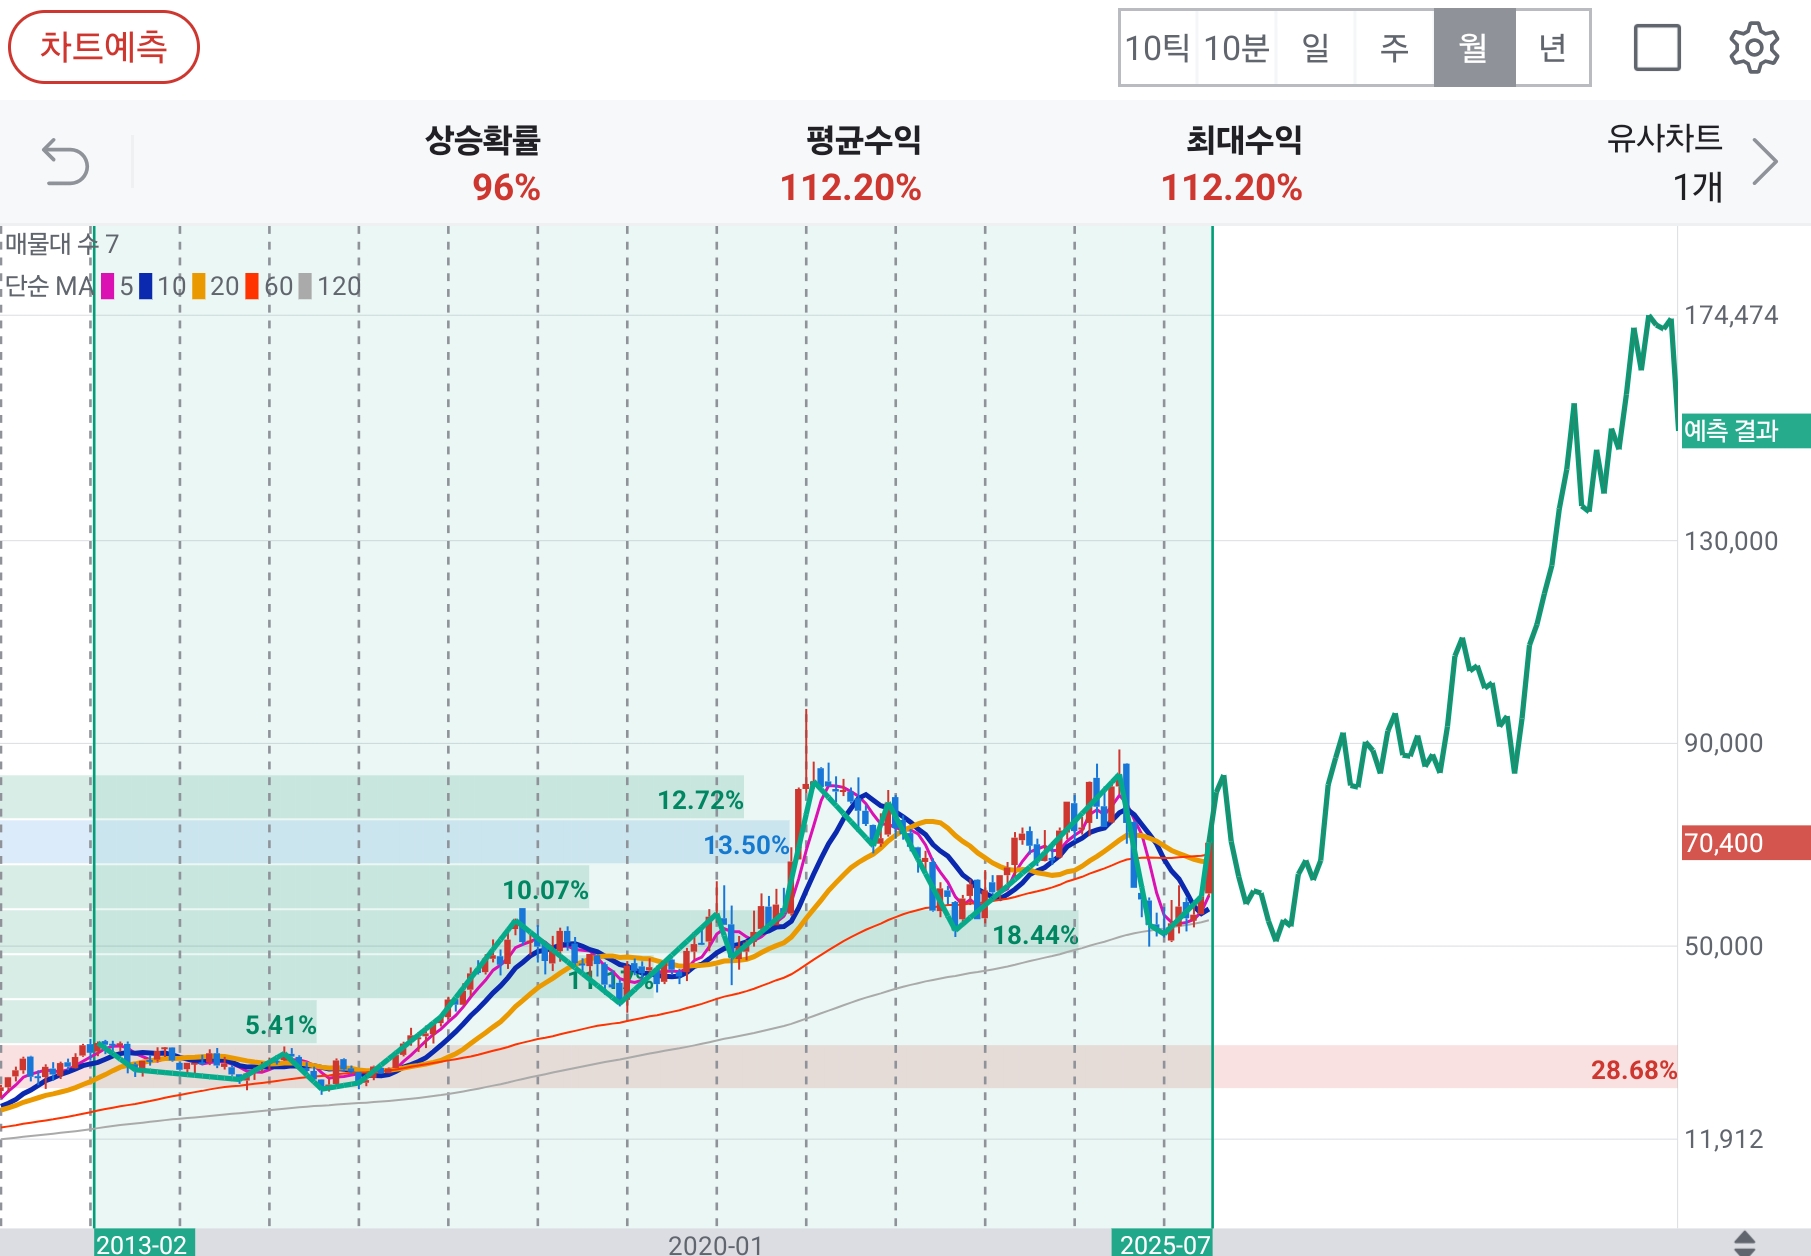
Task: Switch to the 10분 period tab
Action: pyautogui.click(x=1236, y=48)
